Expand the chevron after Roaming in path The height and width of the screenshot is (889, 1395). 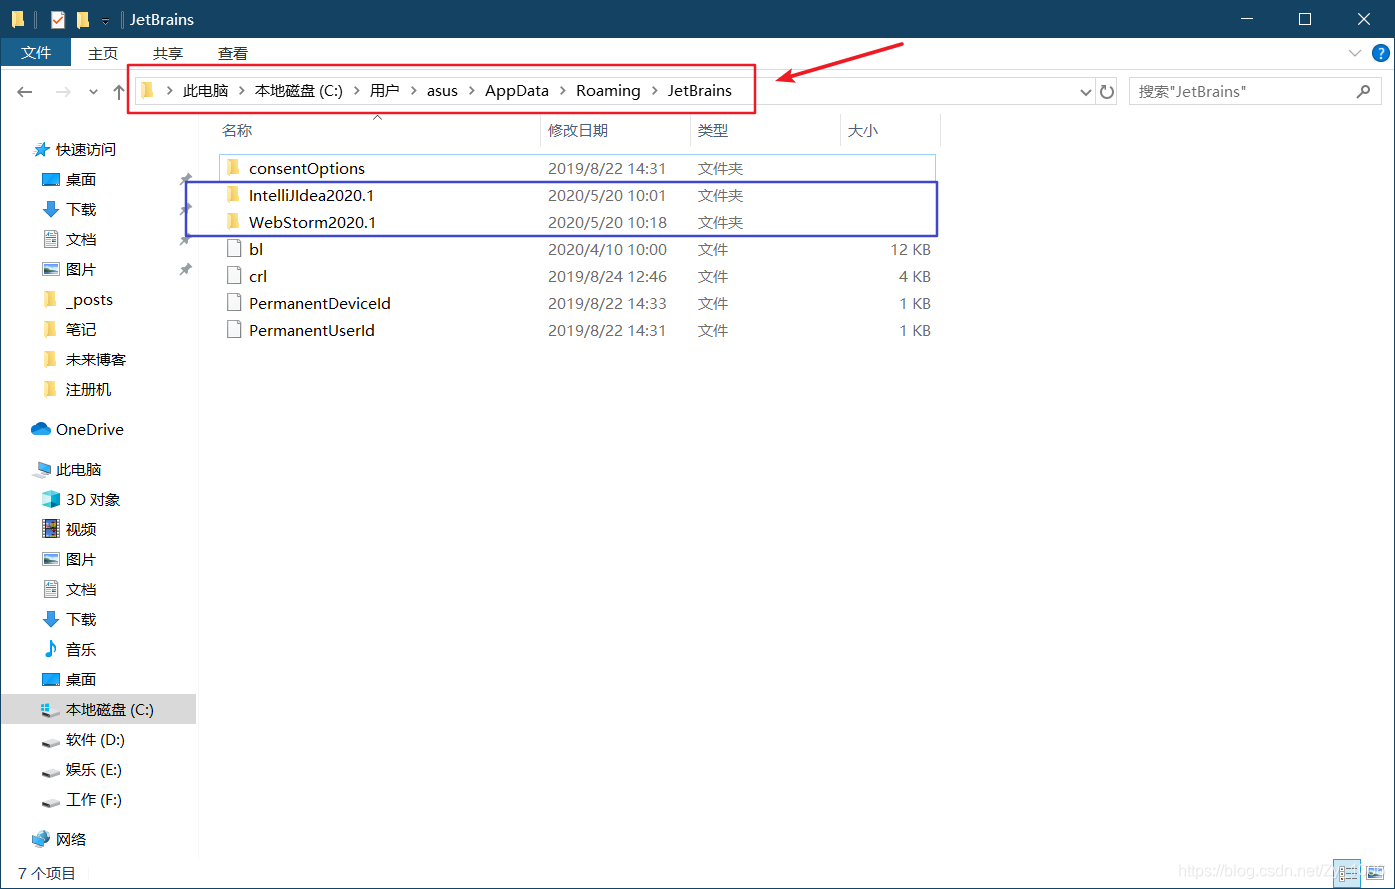pyautogui.click(x=654, y=91)
